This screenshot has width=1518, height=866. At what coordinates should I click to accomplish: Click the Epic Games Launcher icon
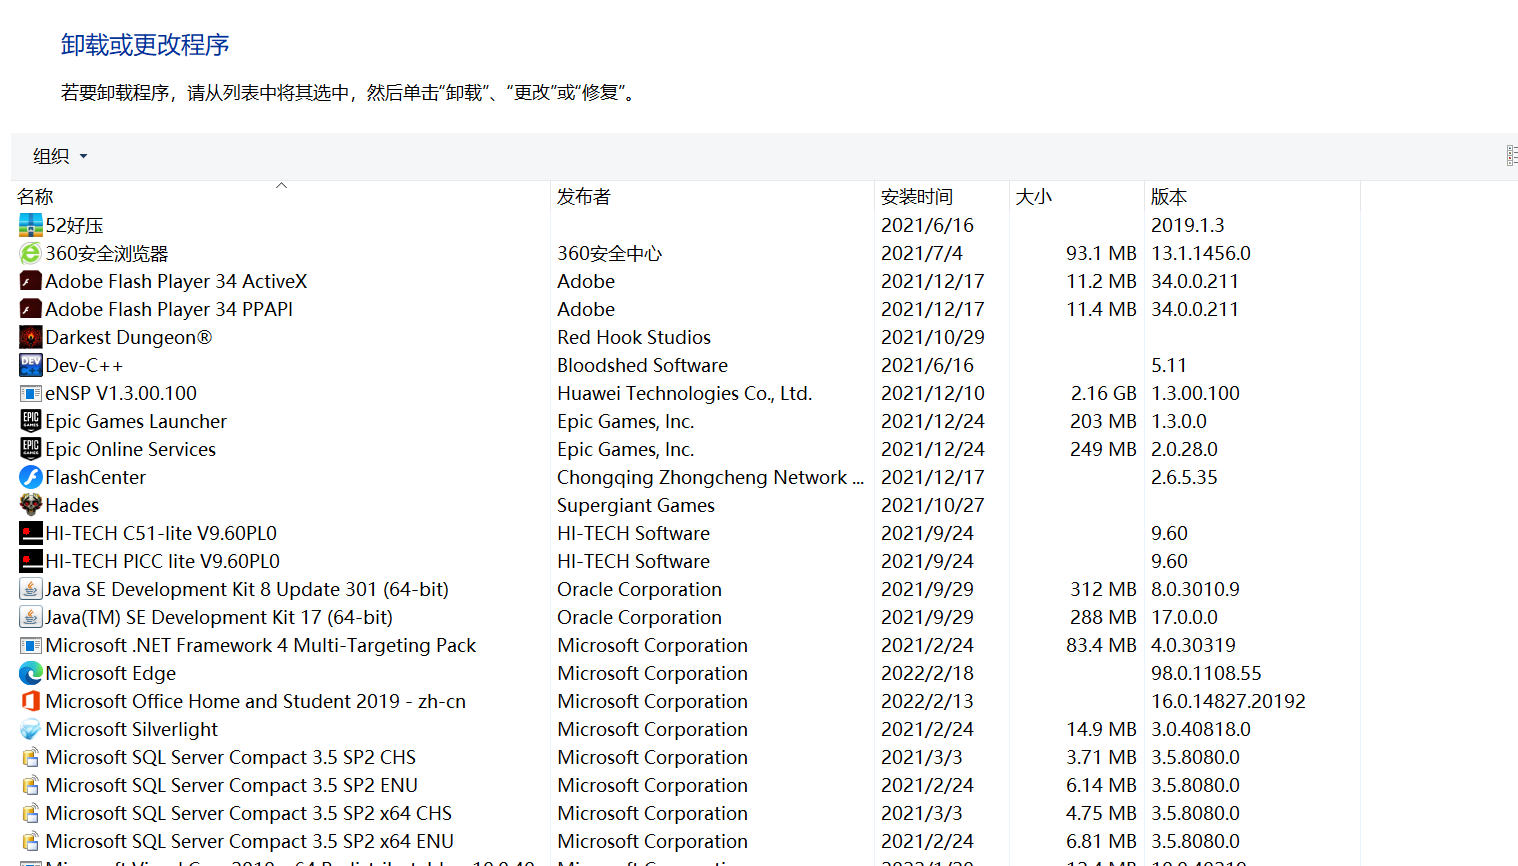[31, 421]
